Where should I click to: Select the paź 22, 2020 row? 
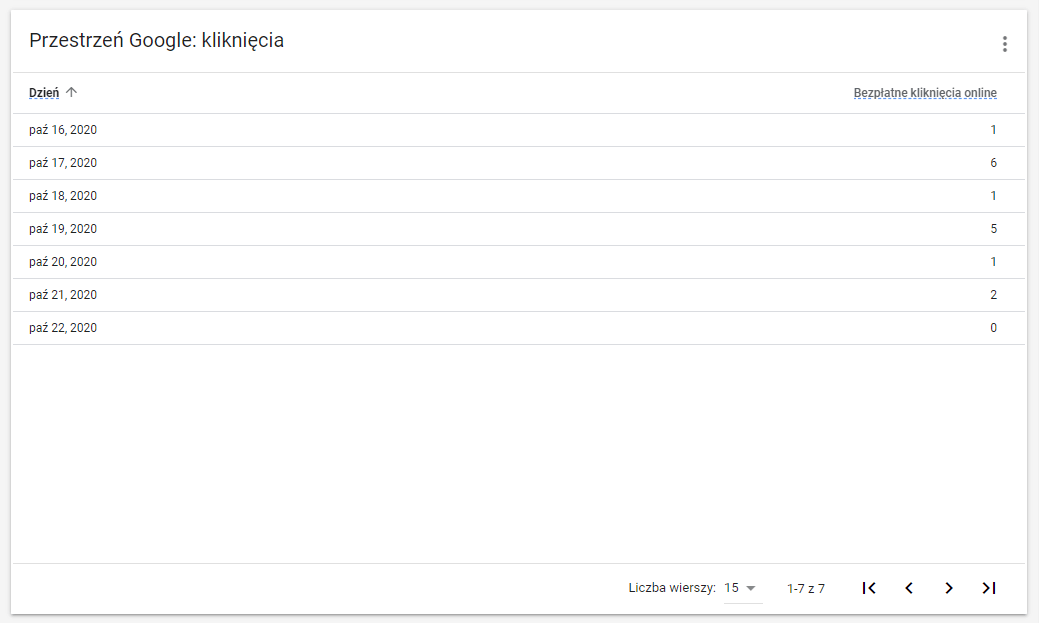63,328
